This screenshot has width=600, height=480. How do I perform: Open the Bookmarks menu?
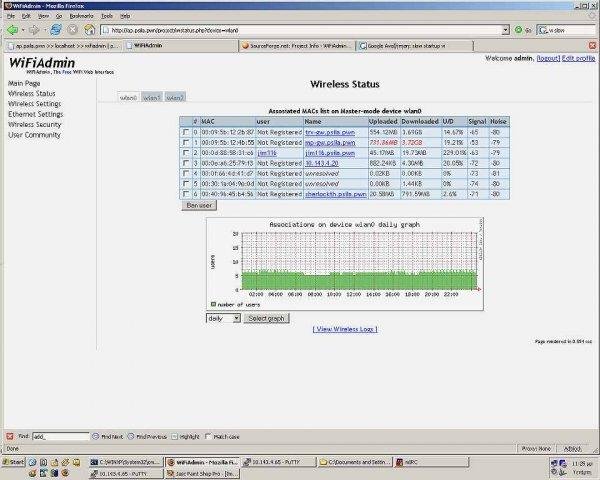coord(81,16)
